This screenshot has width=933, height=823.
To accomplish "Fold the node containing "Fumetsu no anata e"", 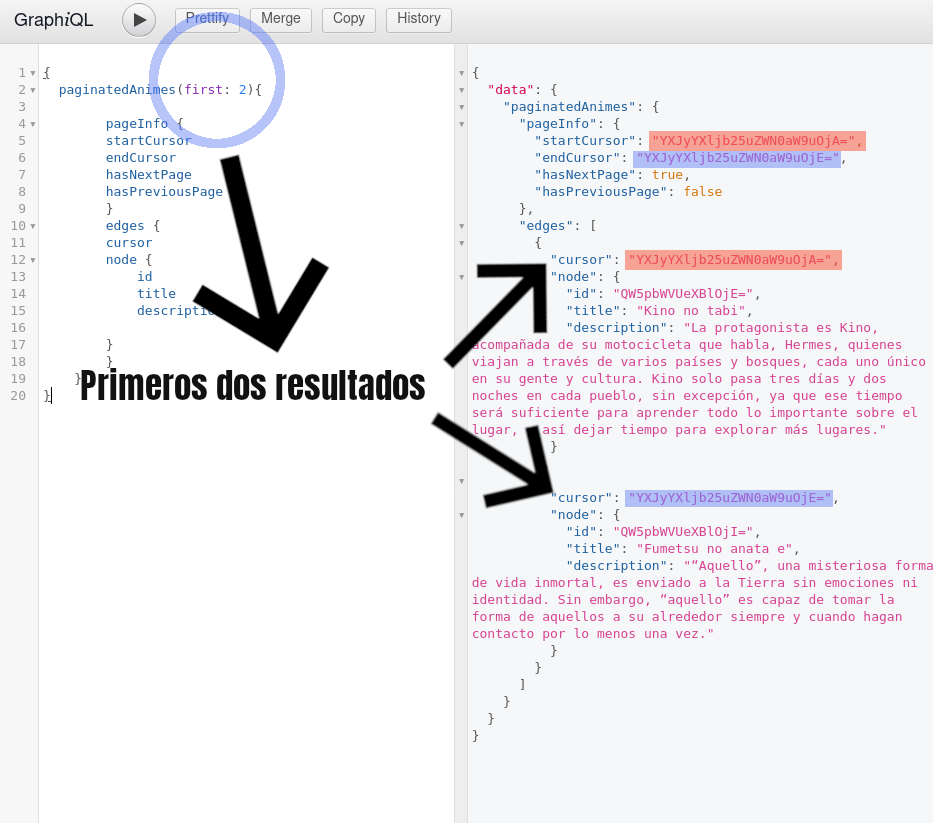I will pyautogui.click(x=461, y=515).
